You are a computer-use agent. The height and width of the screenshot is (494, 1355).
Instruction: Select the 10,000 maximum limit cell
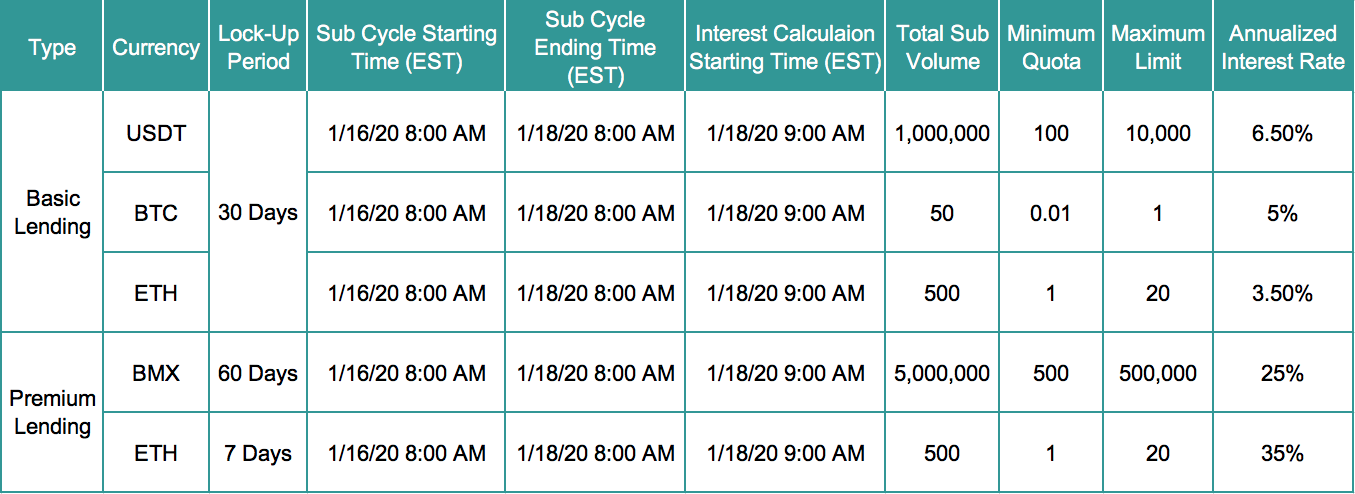[x=1158, y=132]
